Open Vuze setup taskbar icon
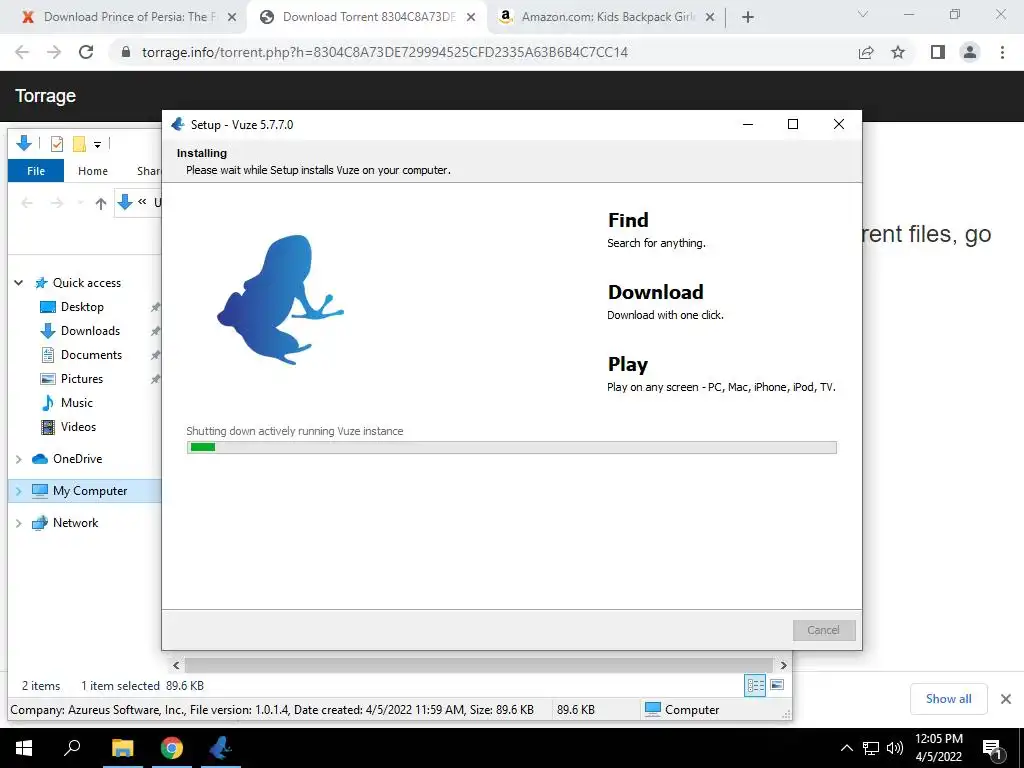 (x=221, y=748)
